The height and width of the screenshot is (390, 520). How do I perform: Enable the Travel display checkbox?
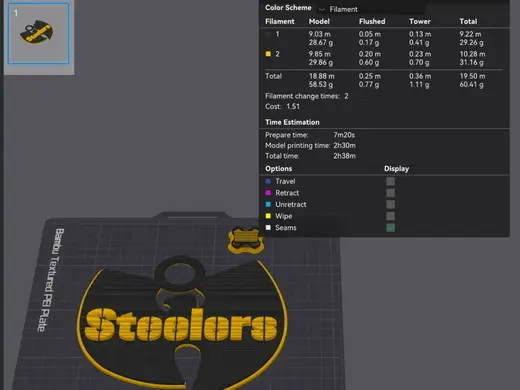(390, 181)
